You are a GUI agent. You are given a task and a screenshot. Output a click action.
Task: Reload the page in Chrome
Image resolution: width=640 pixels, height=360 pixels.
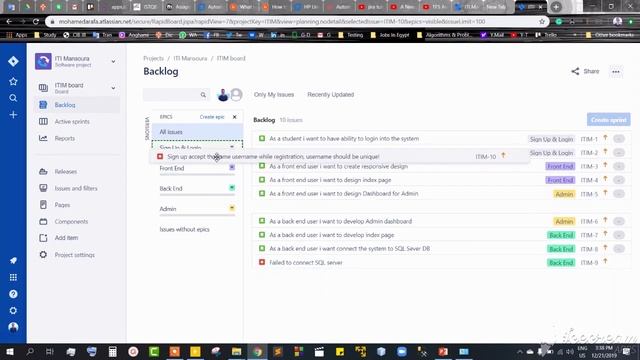click(36, 22)
